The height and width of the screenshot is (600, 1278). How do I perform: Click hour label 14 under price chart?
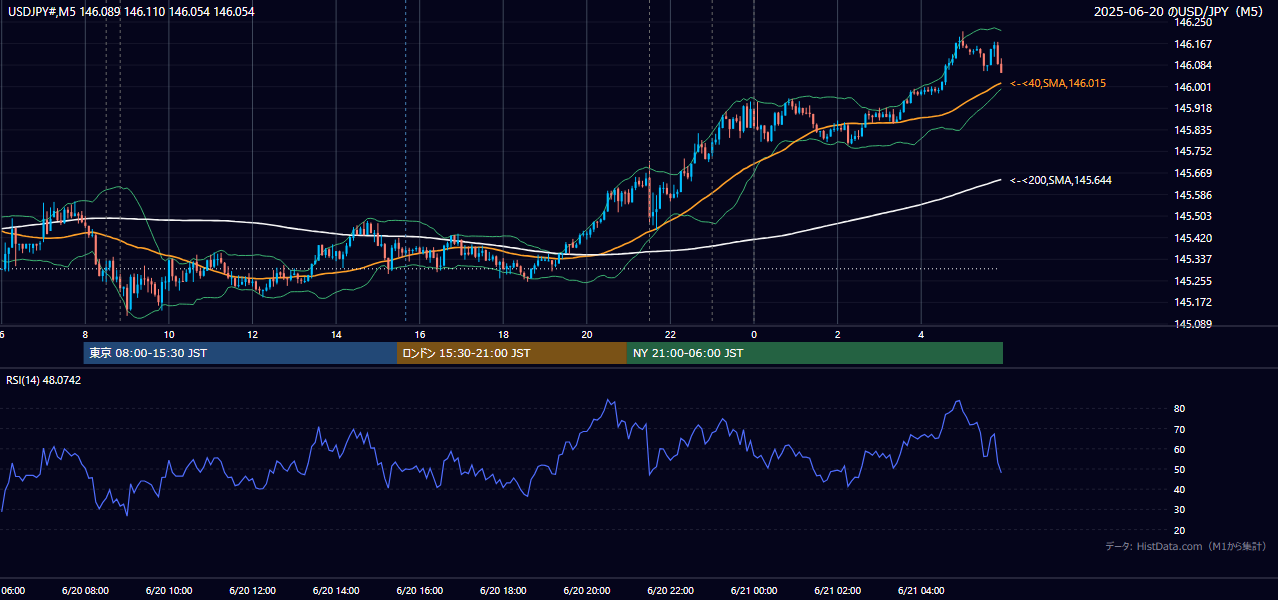(x=336, y=334)
